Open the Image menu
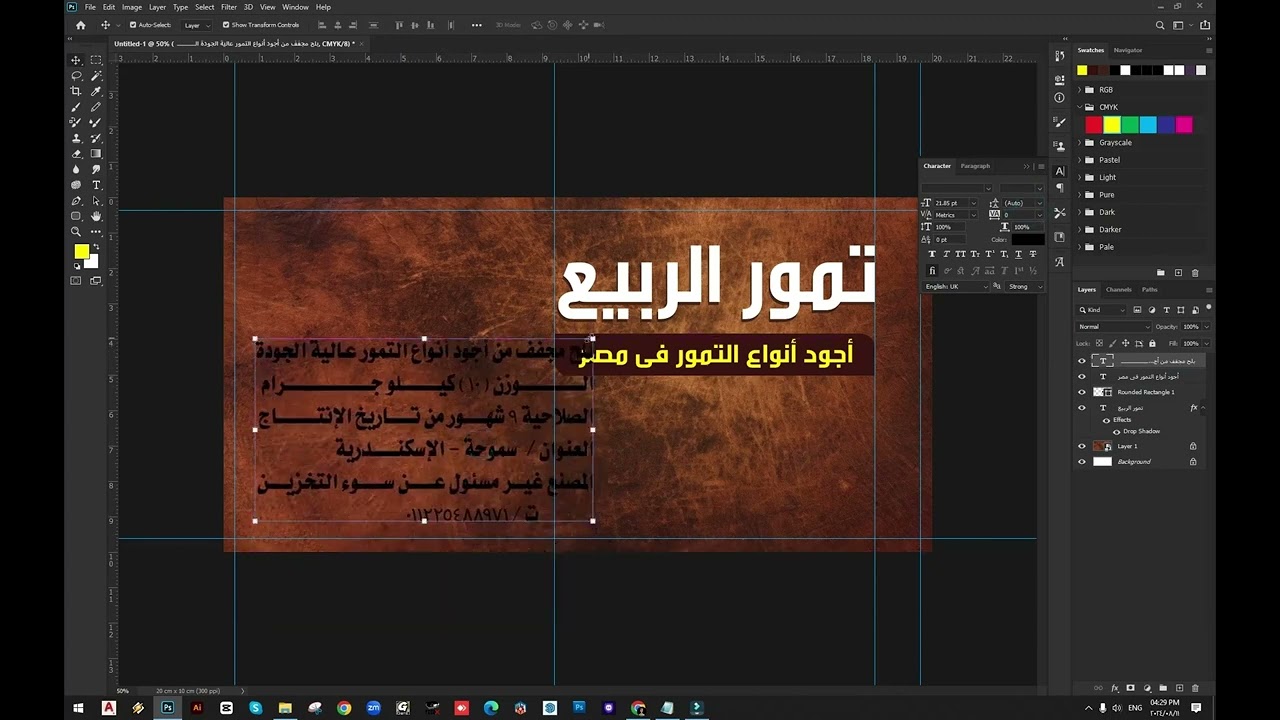1280x720 pixels. (x=132, y=7)
